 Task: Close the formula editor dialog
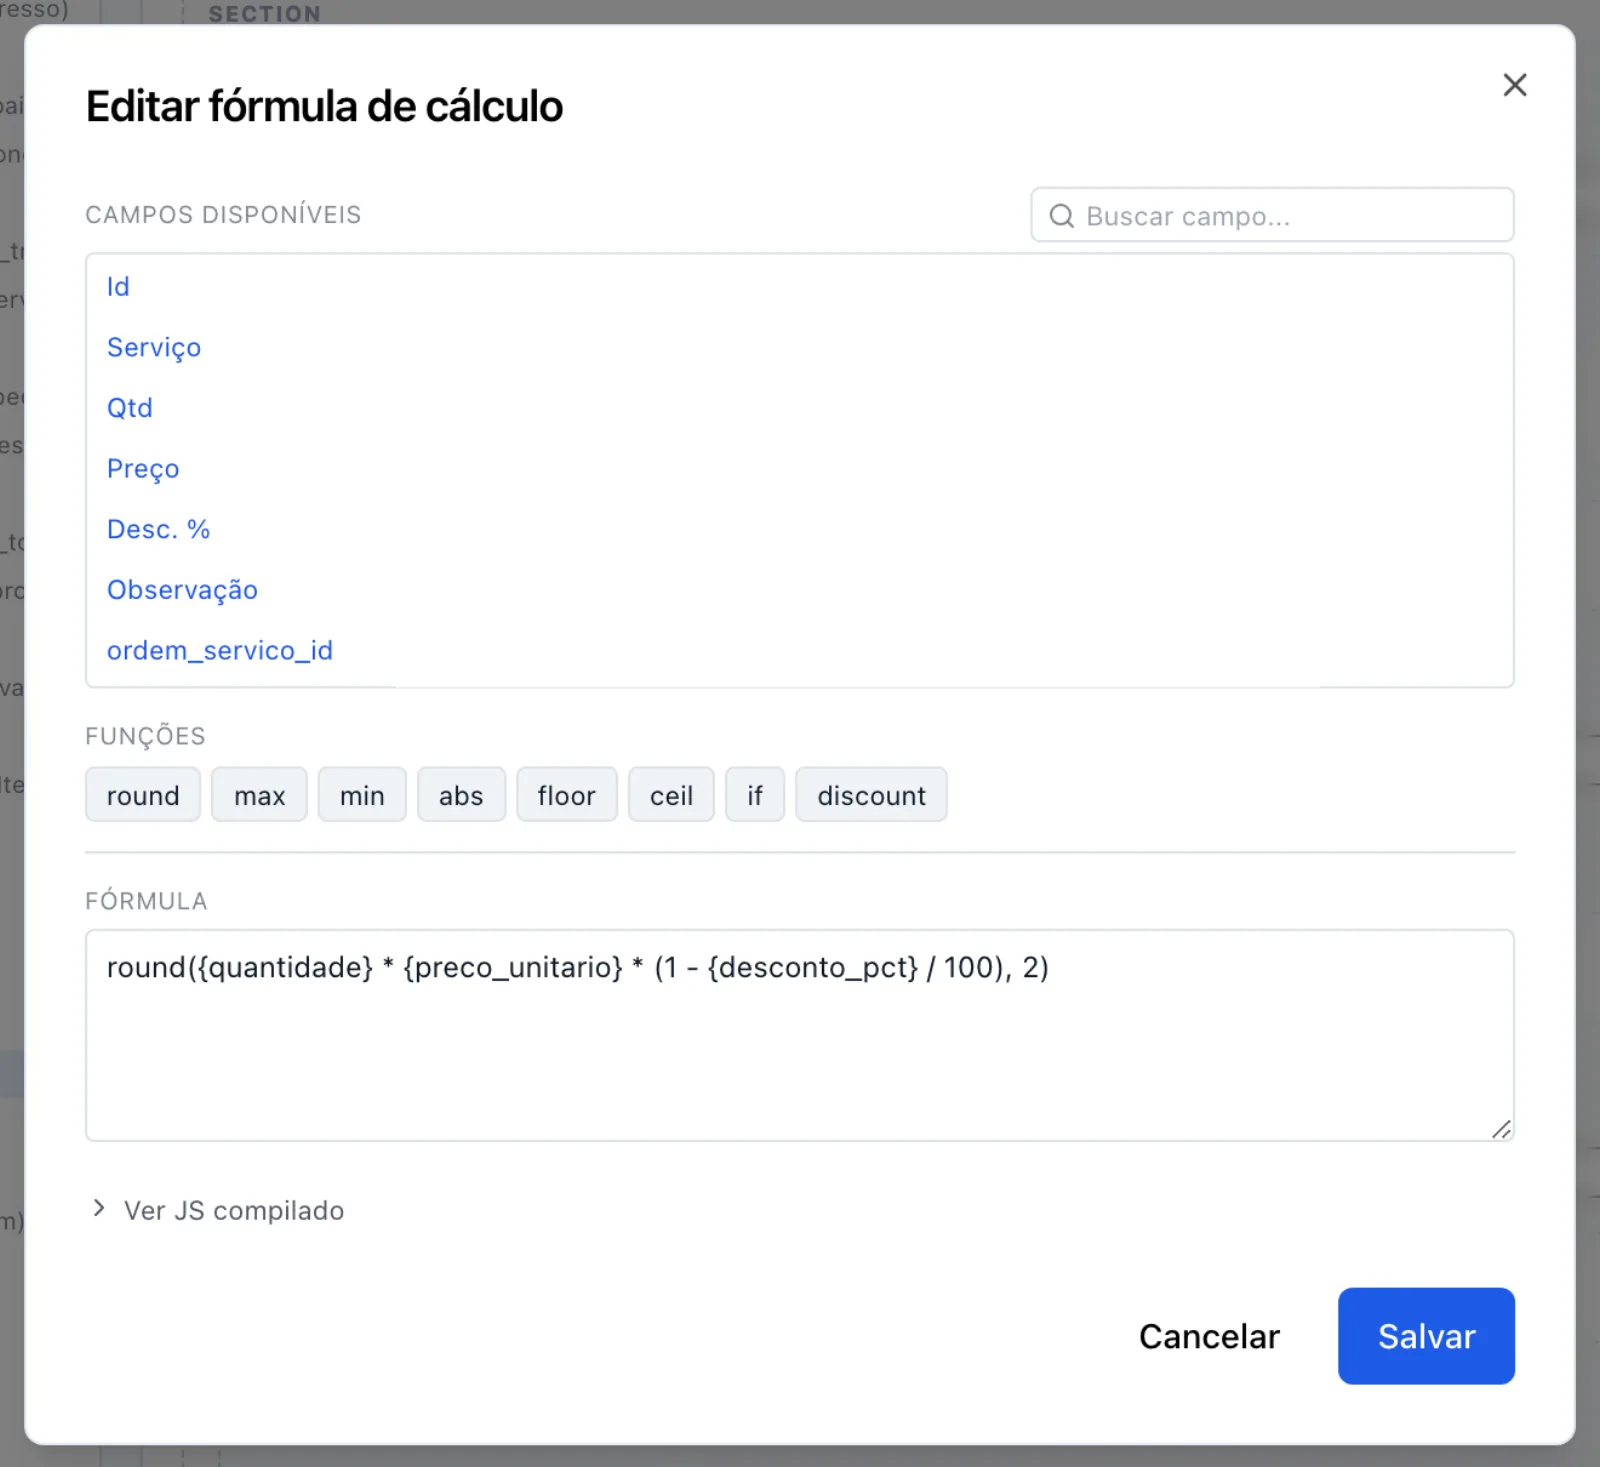pos(1515,85)
